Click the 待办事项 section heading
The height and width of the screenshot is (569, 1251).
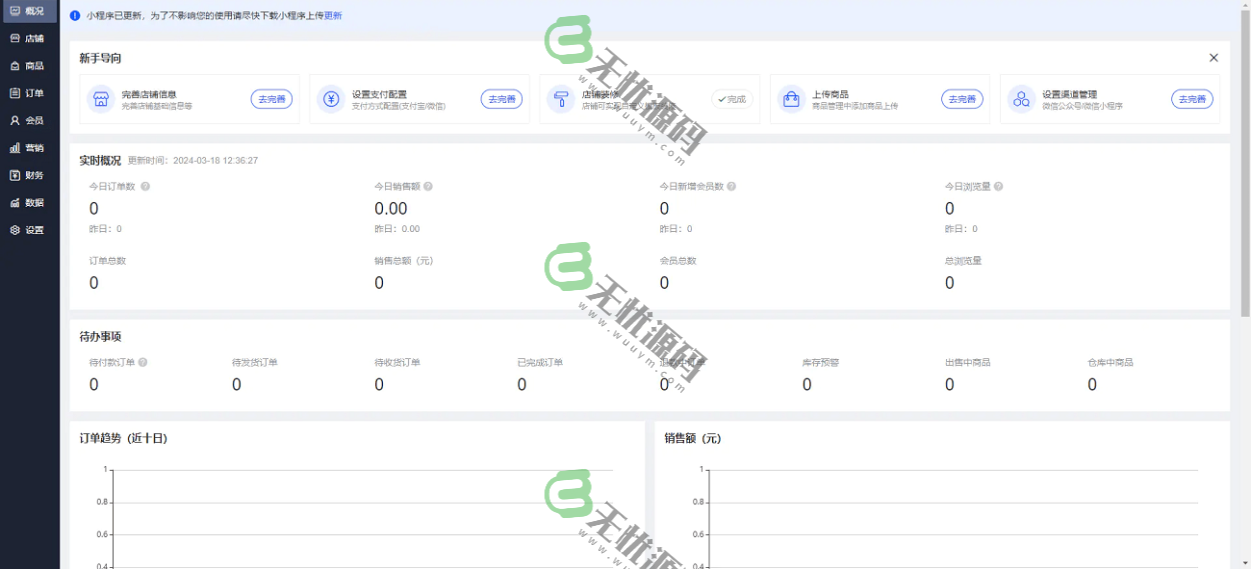point(100,337)
